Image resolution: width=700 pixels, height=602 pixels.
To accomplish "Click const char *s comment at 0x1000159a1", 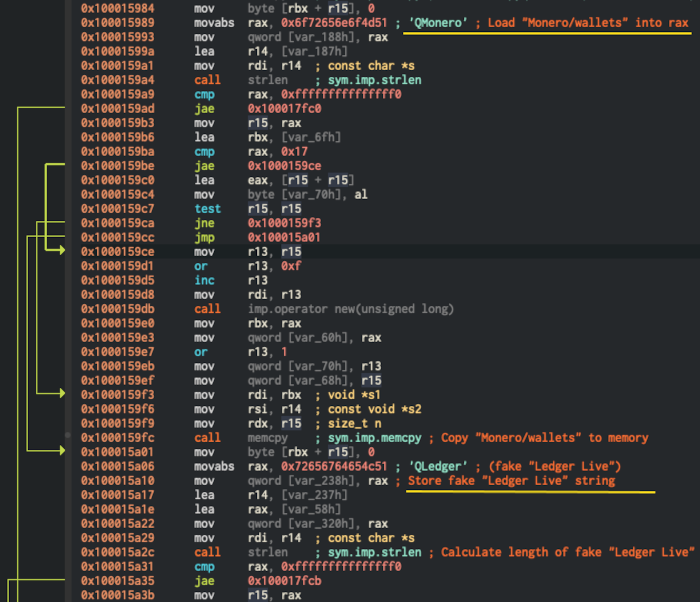I will pyautogui.click(x=371, y=66).
